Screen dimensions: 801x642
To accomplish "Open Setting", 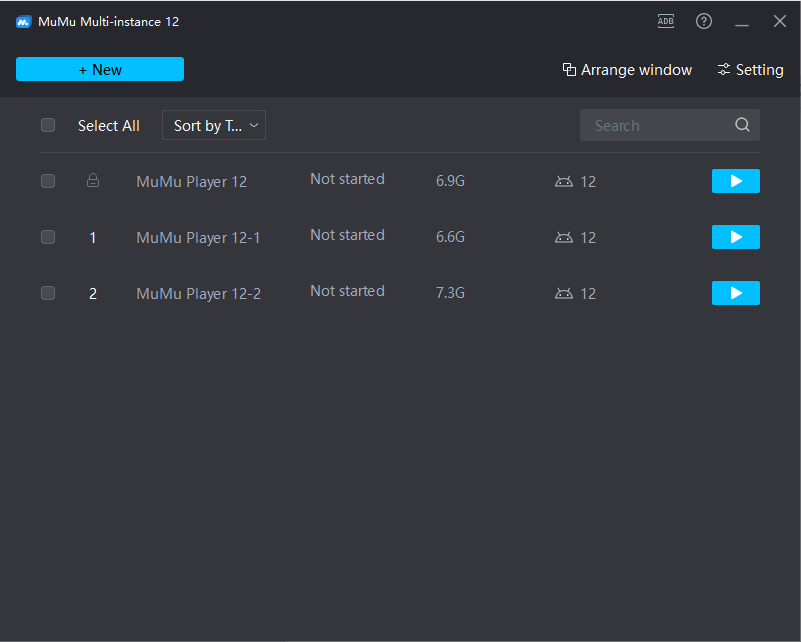I will click(750, 69).
